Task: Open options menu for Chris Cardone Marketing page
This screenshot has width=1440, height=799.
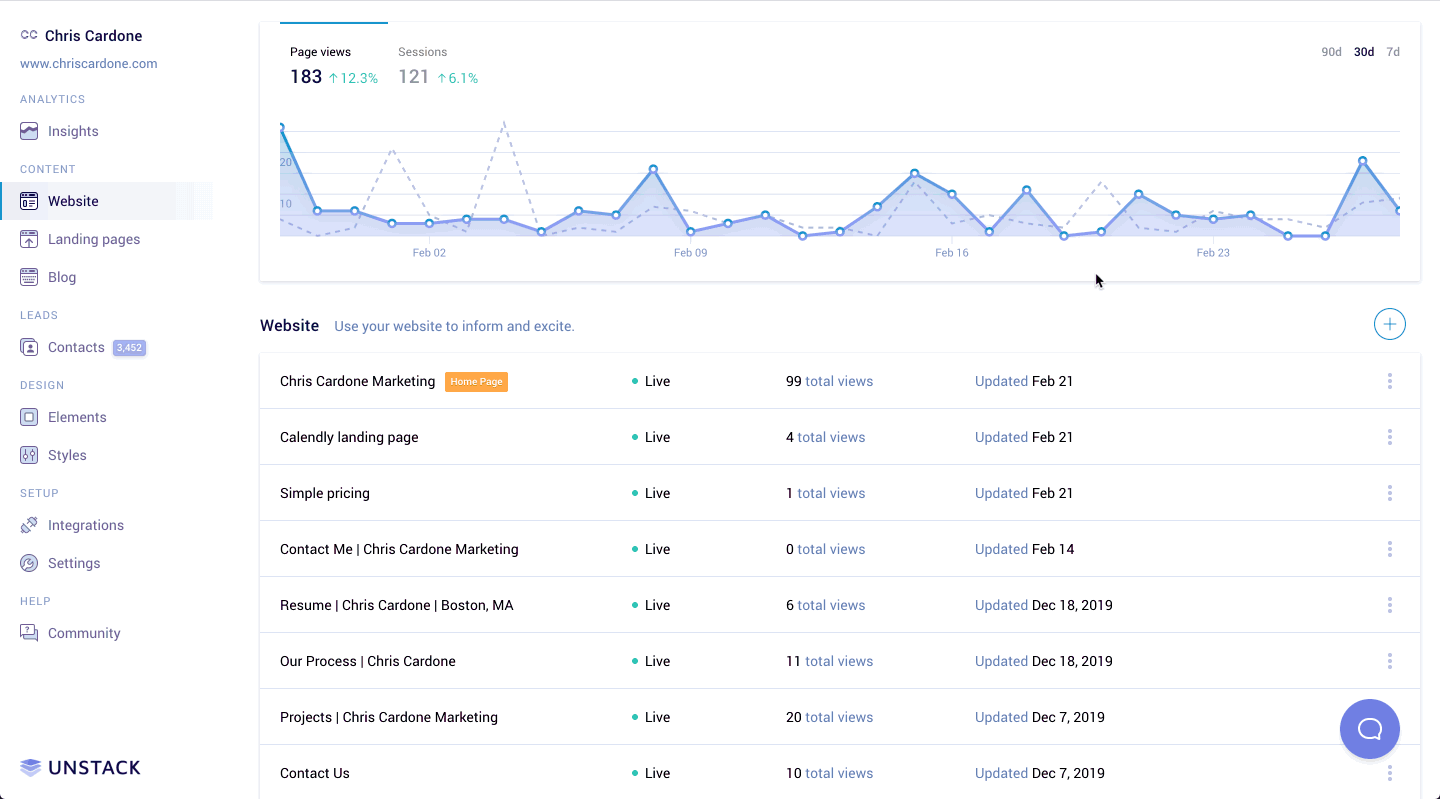Action: 1389,381
